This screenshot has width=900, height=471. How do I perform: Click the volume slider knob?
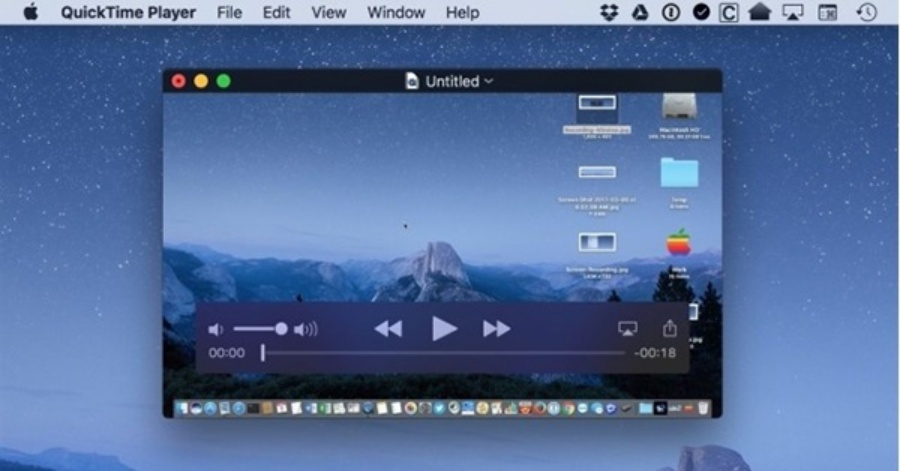[x=281, y=328]
